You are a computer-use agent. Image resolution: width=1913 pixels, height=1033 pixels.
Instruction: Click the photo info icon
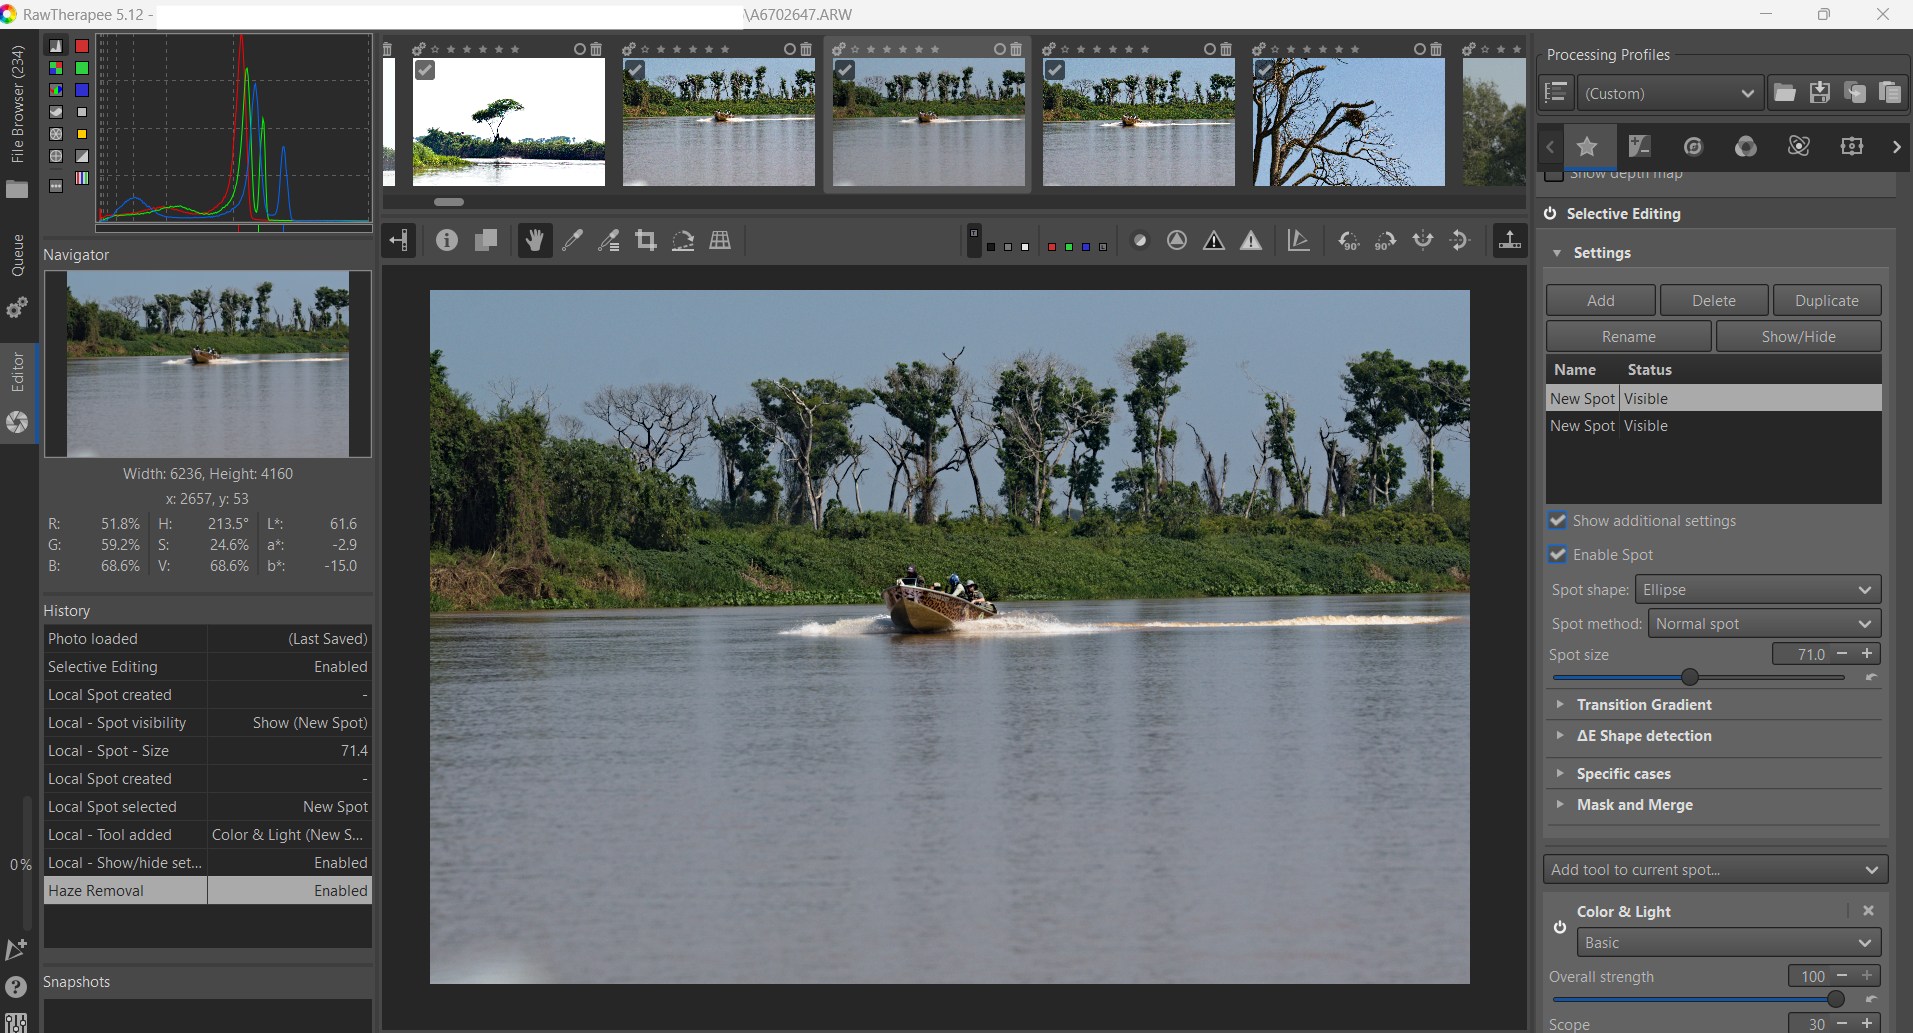point(447,240)
